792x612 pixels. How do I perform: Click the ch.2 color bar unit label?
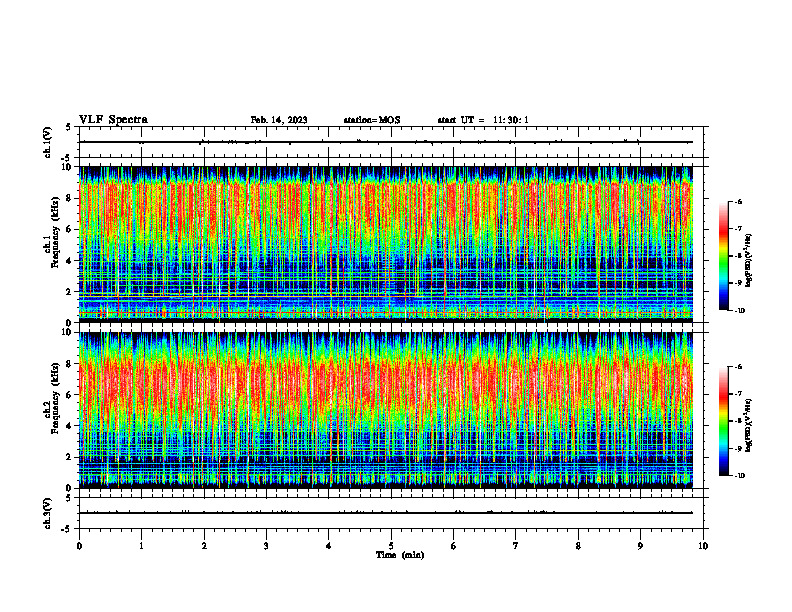point(749,425)
